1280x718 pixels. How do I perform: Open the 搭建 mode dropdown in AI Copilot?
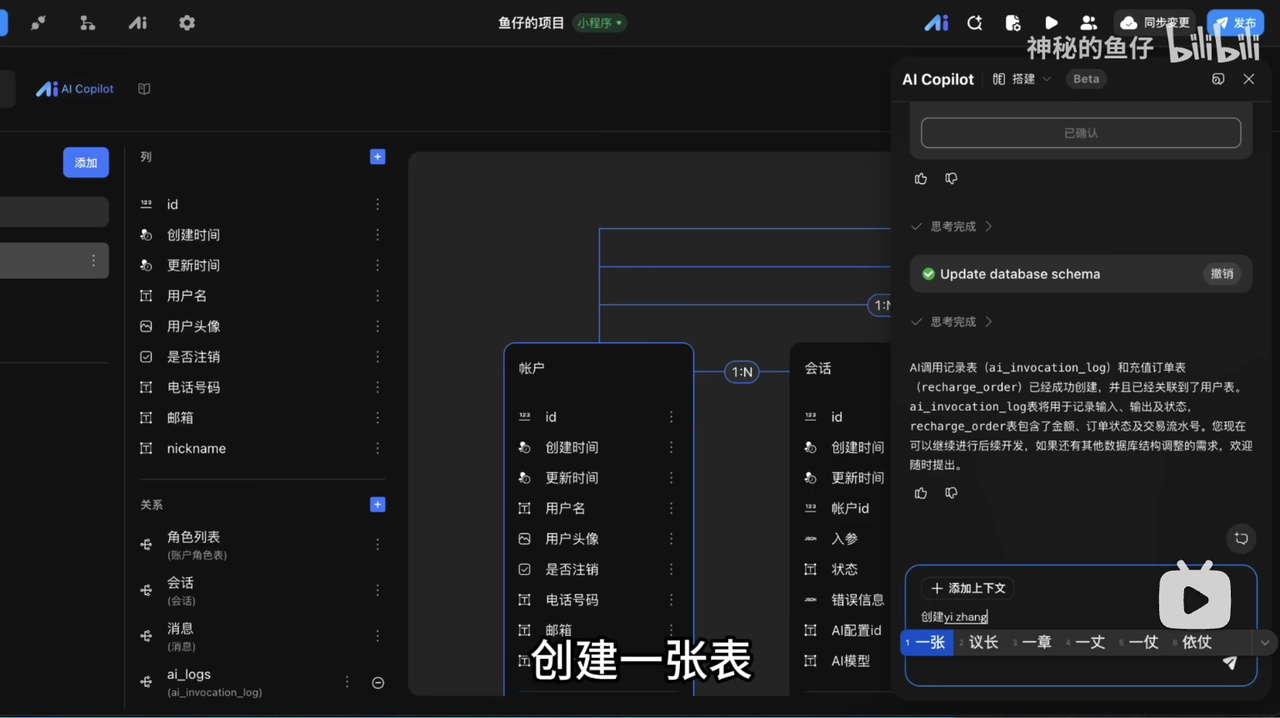pos(1022,79)
